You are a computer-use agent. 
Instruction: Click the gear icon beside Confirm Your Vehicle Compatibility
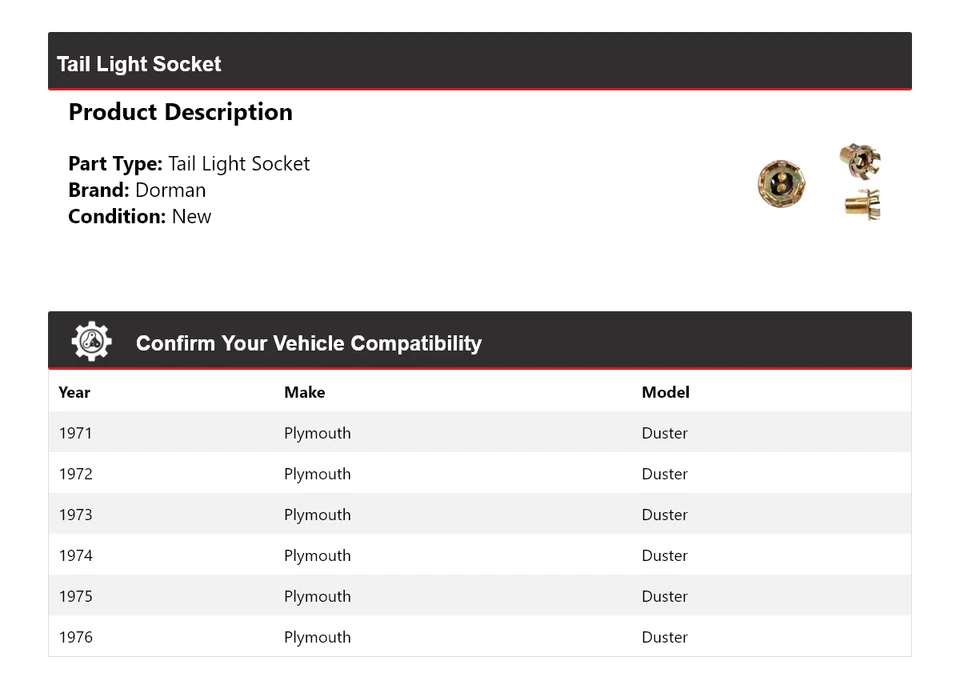[x=91, y=342]
